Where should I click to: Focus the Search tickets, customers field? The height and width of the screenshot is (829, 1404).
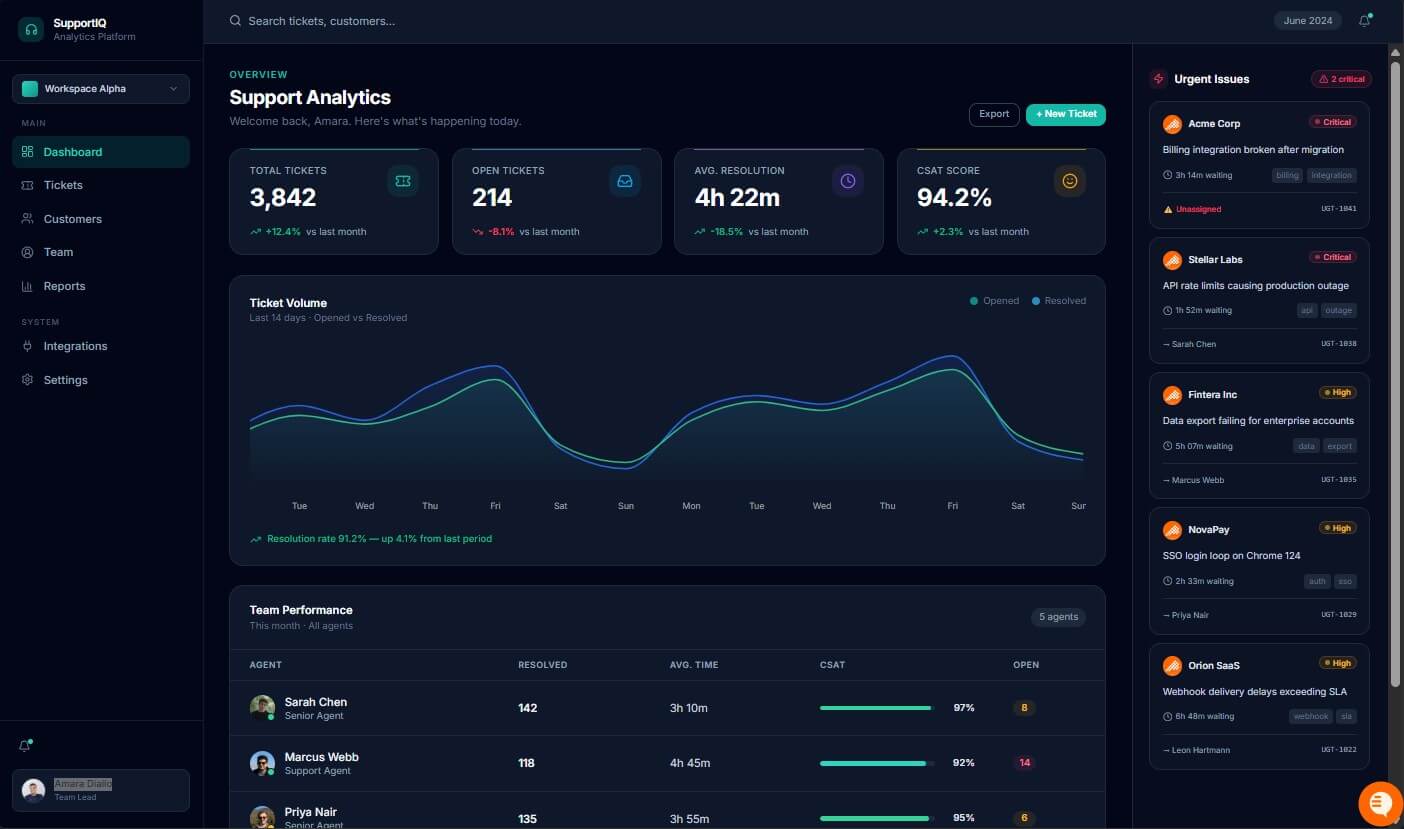coord(321,21)
